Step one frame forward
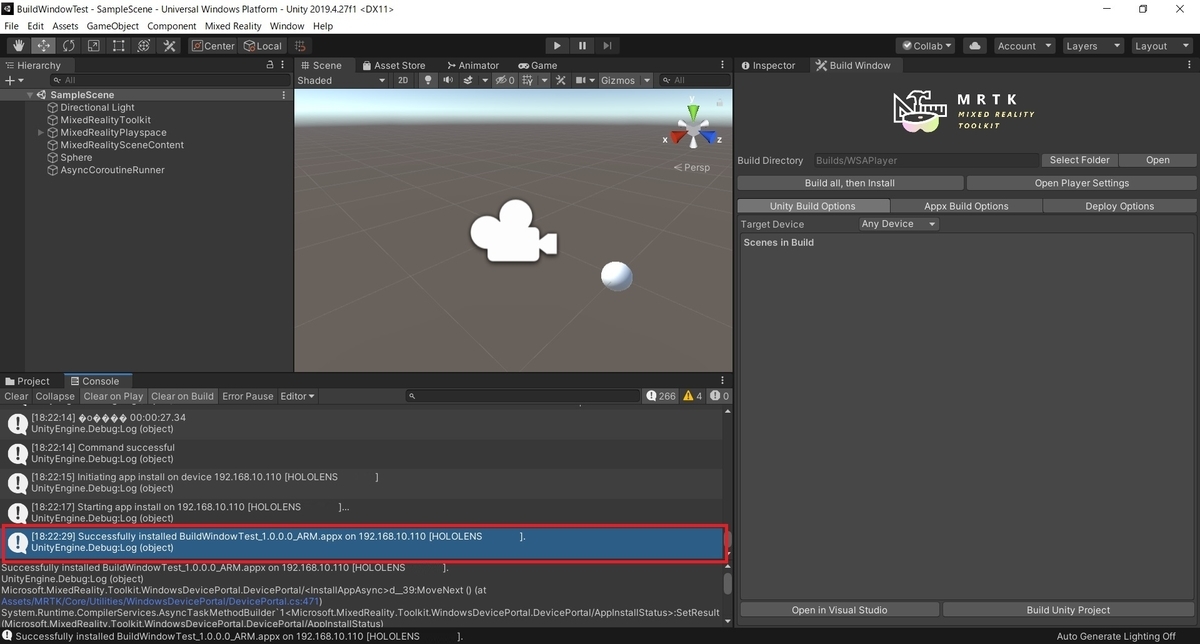 607,46
